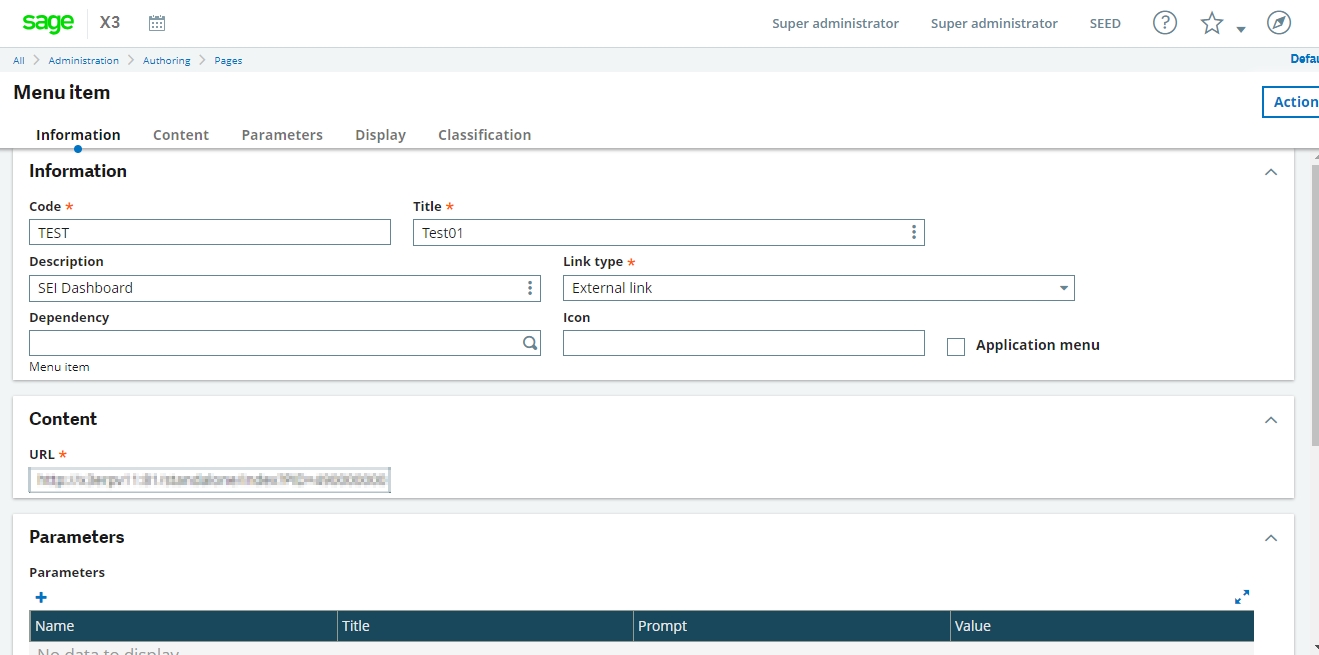Expand the Parameters grid with the diagonal arrows icon

(x=1242, y=597)
